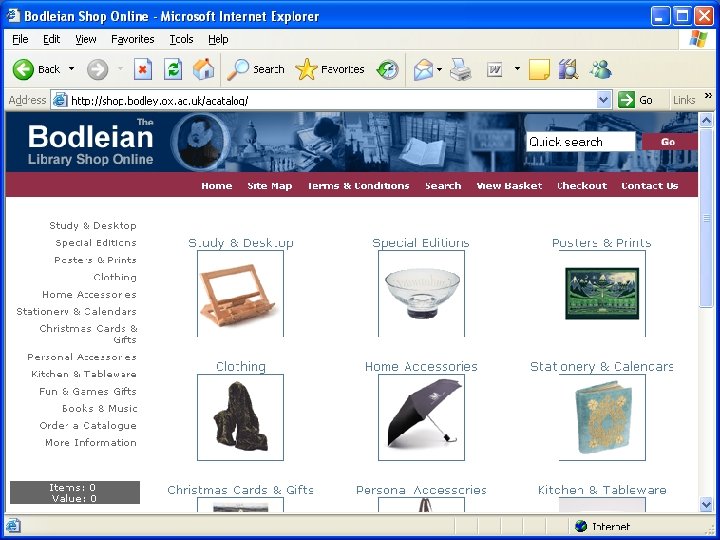Open the Edit menu
The width and height of the screenshot is (720, 540).
click(x=51, y=39)
